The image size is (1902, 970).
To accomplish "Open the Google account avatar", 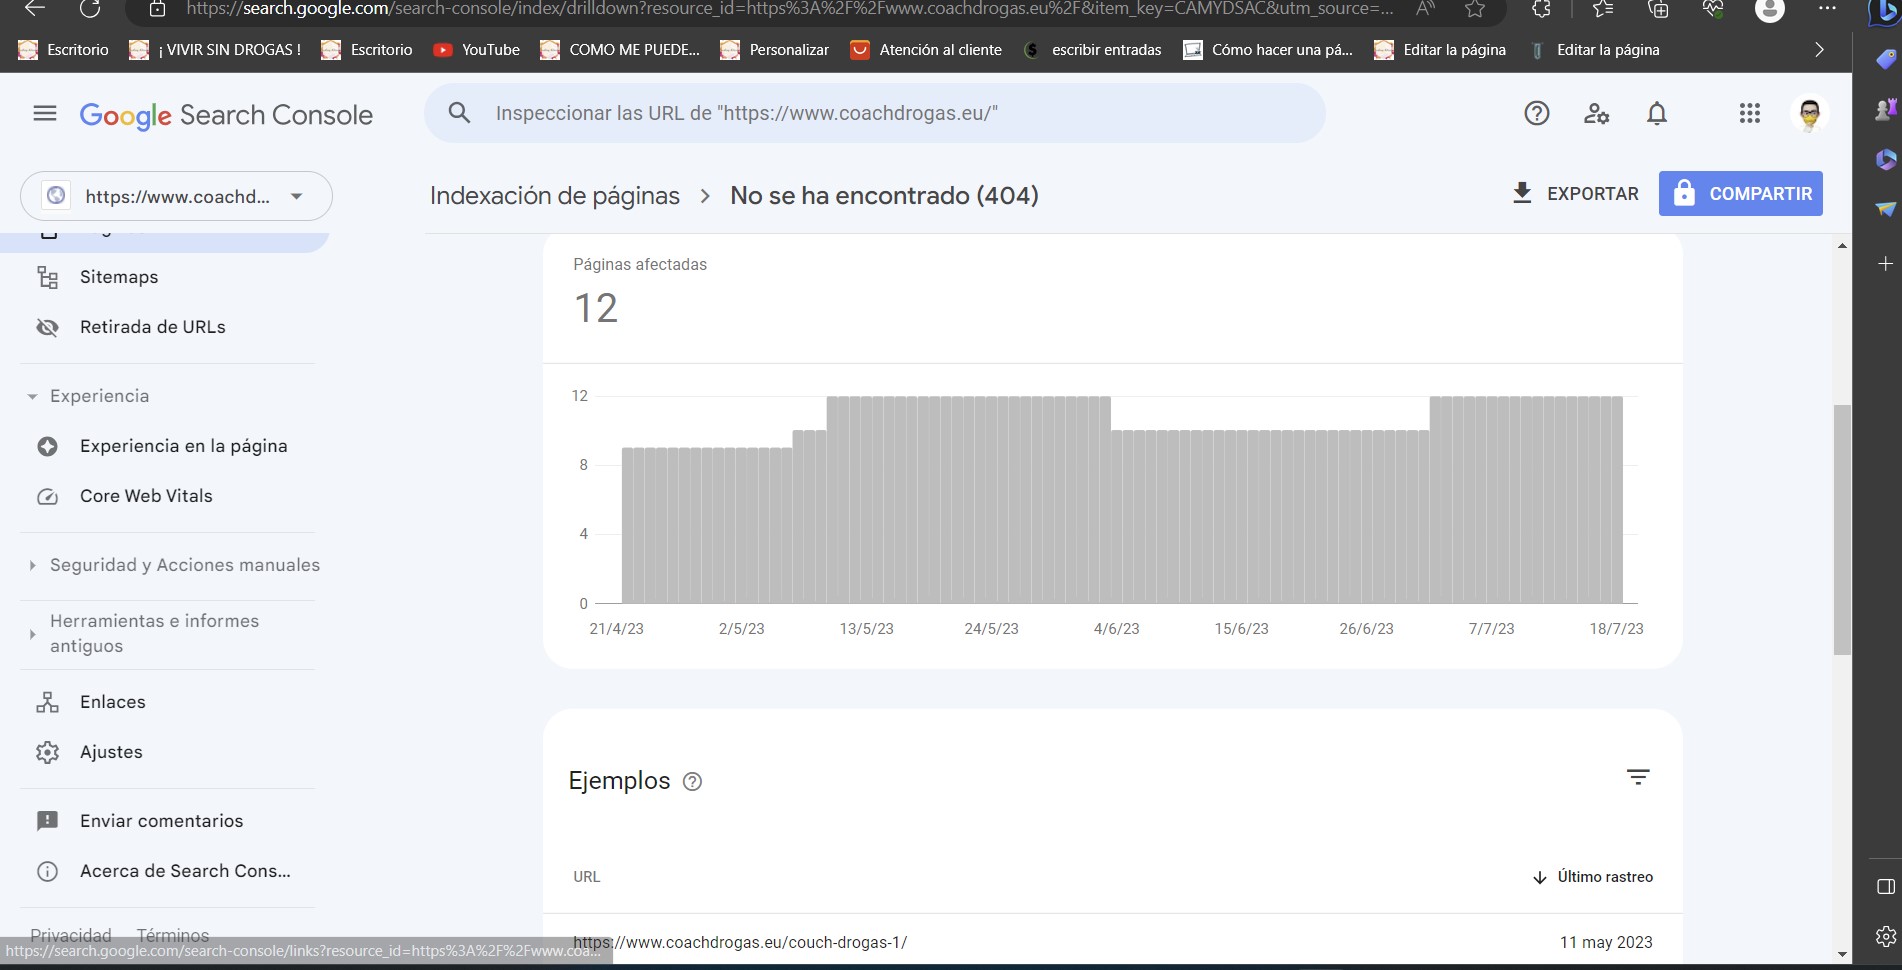I will pyautogui.click(x=1810, y=113).
